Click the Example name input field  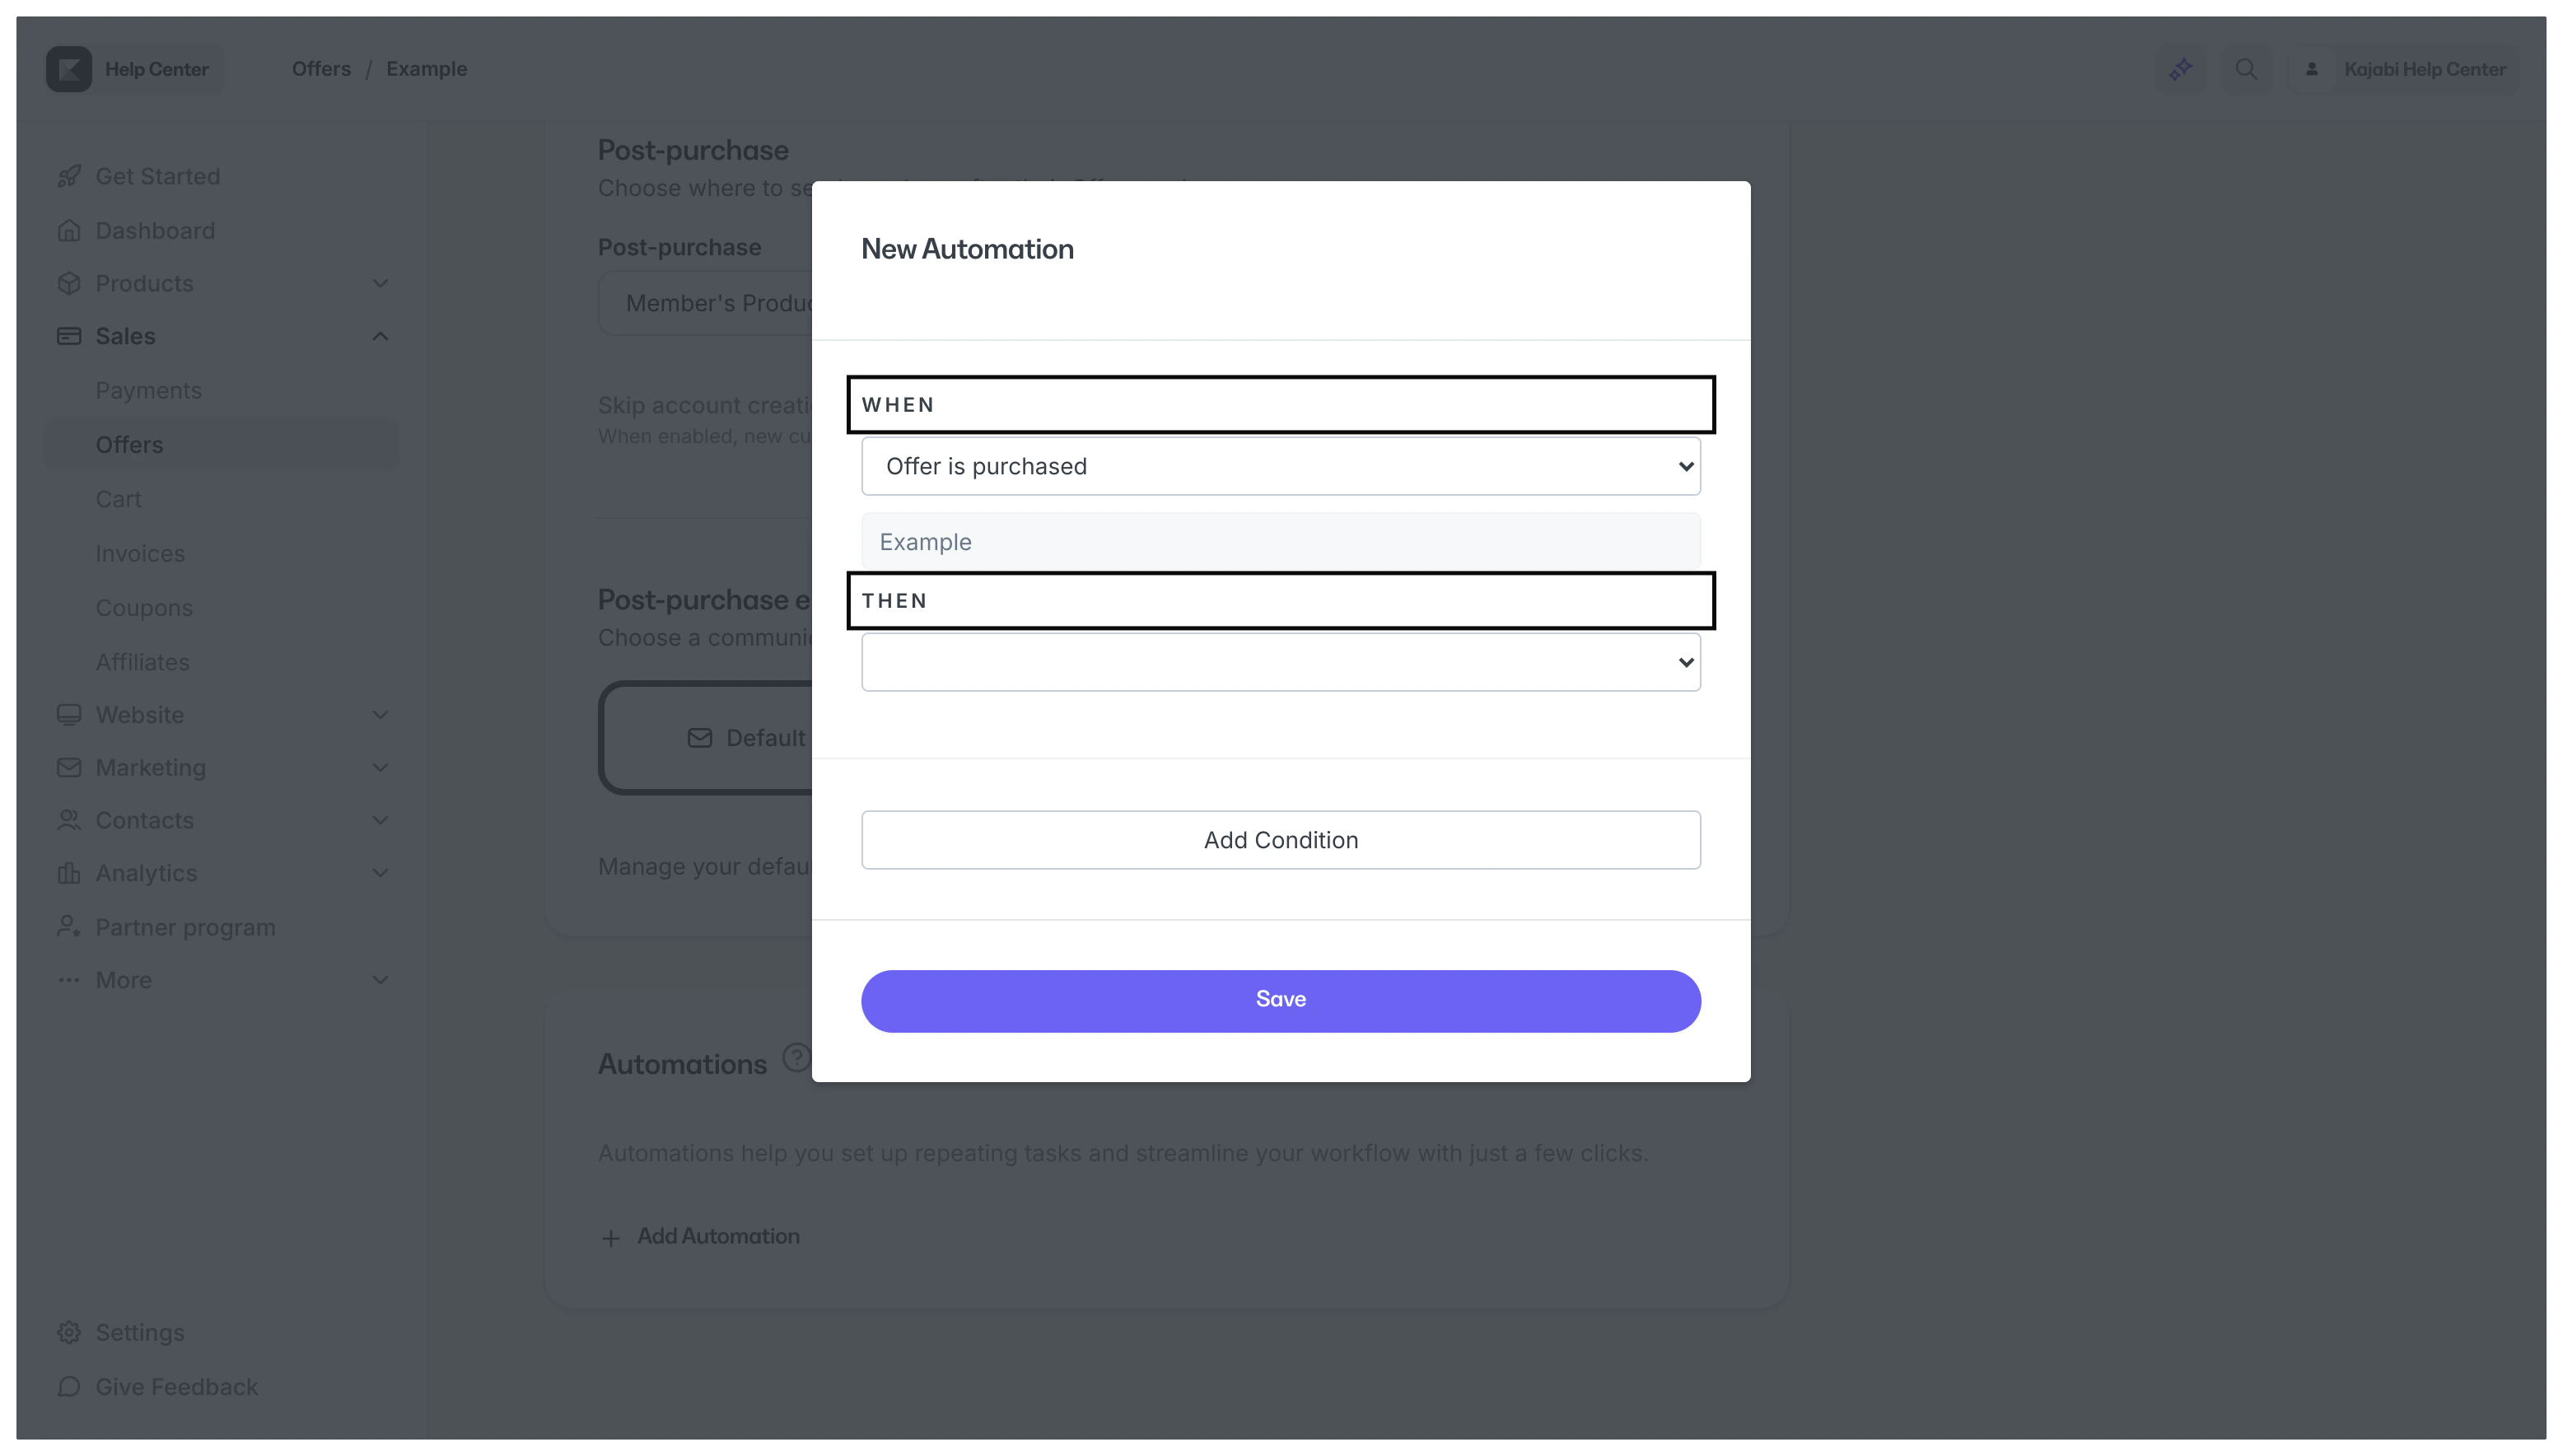(1280, 541)
